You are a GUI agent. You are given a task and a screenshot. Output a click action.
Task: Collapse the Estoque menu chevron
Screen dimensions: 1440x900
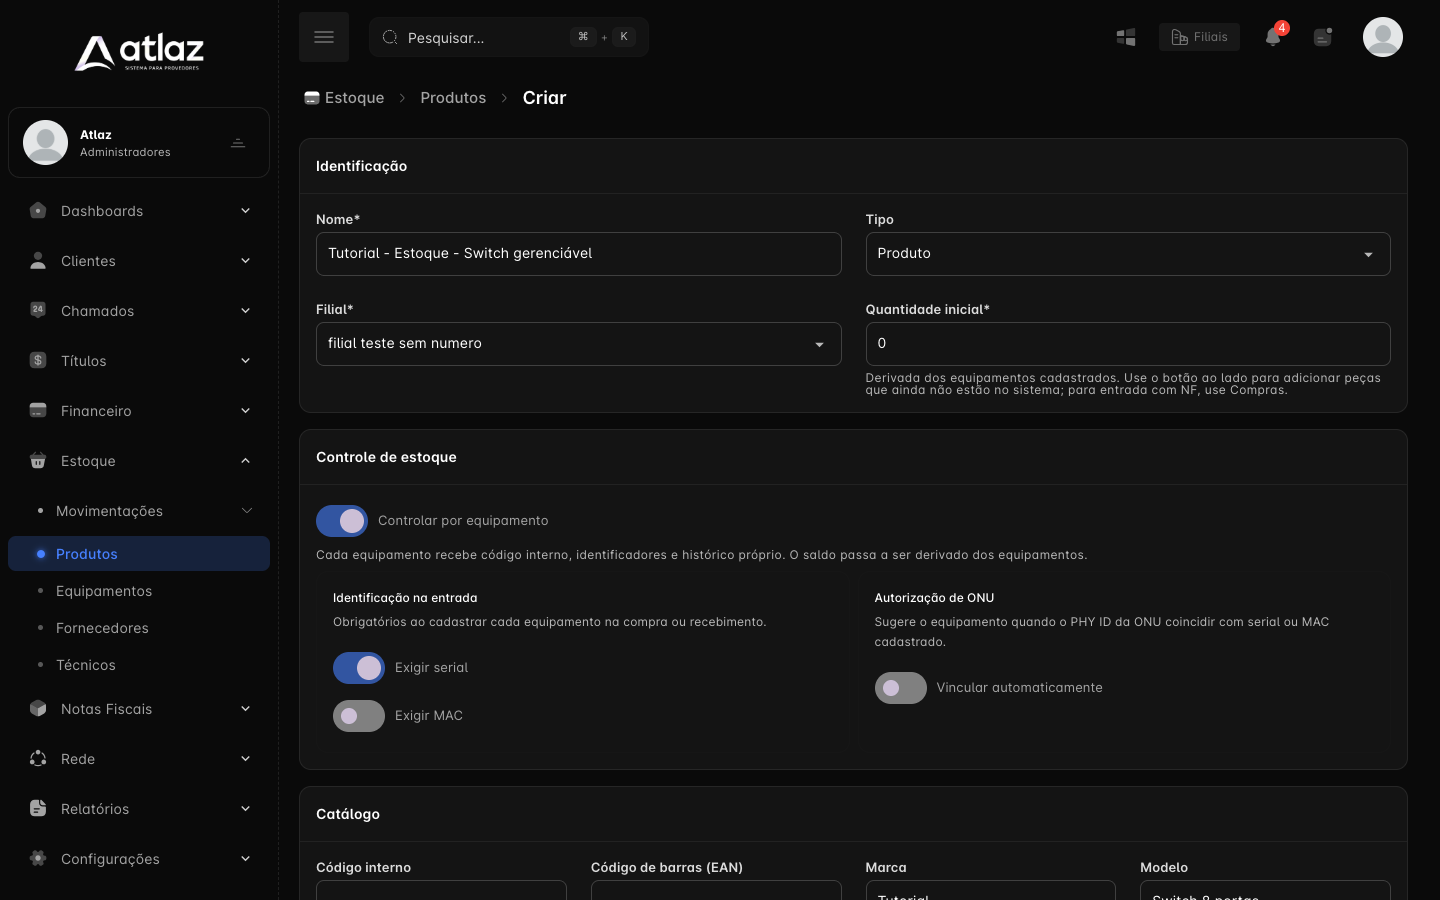245,461
